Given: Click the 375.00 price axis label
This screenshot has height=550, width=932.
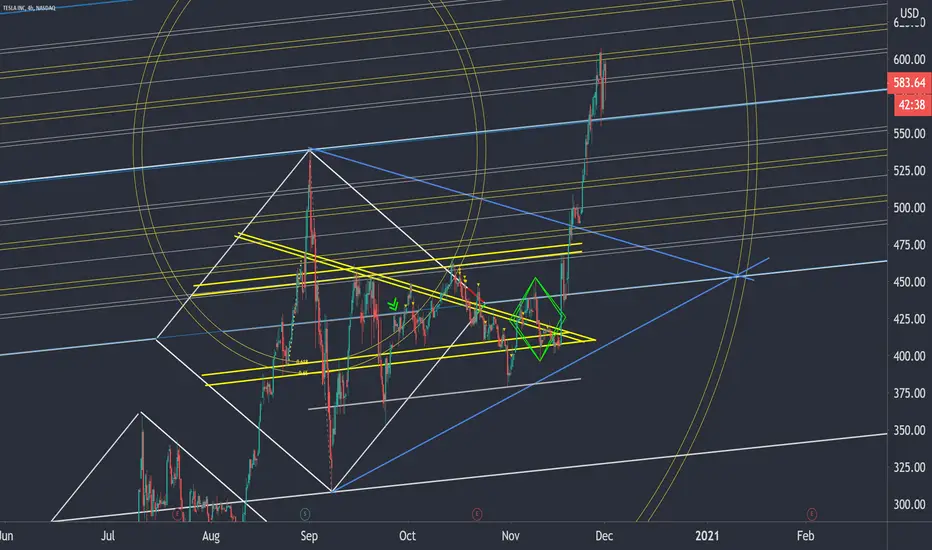Looking at the screenshot, I should click(909, 393).
